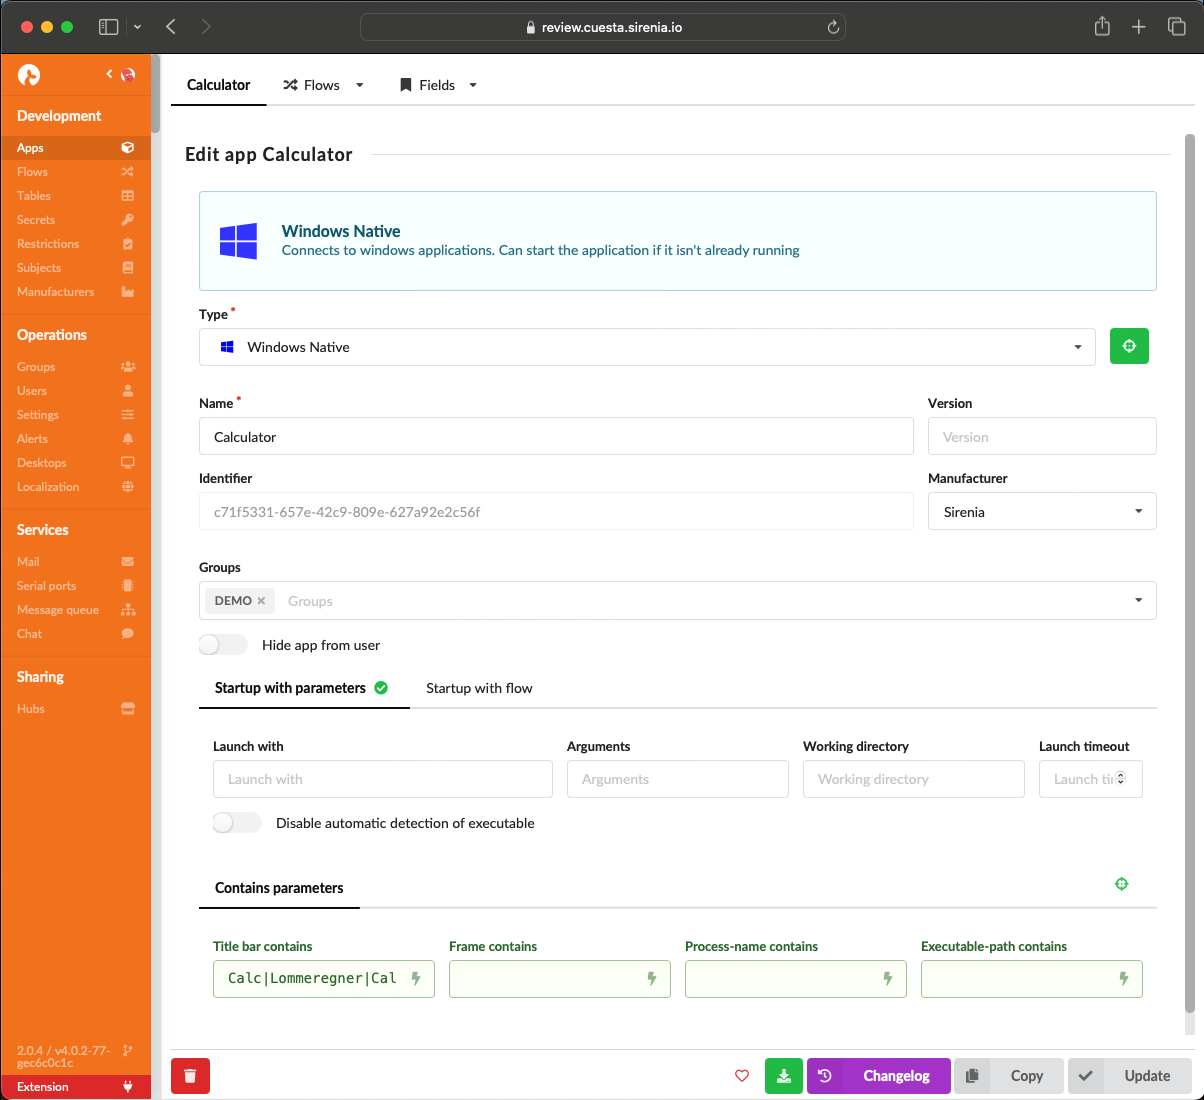Open Tables via its grid icon
Viewport: 1204px width, 1100px height.
[x=128, y=196]
